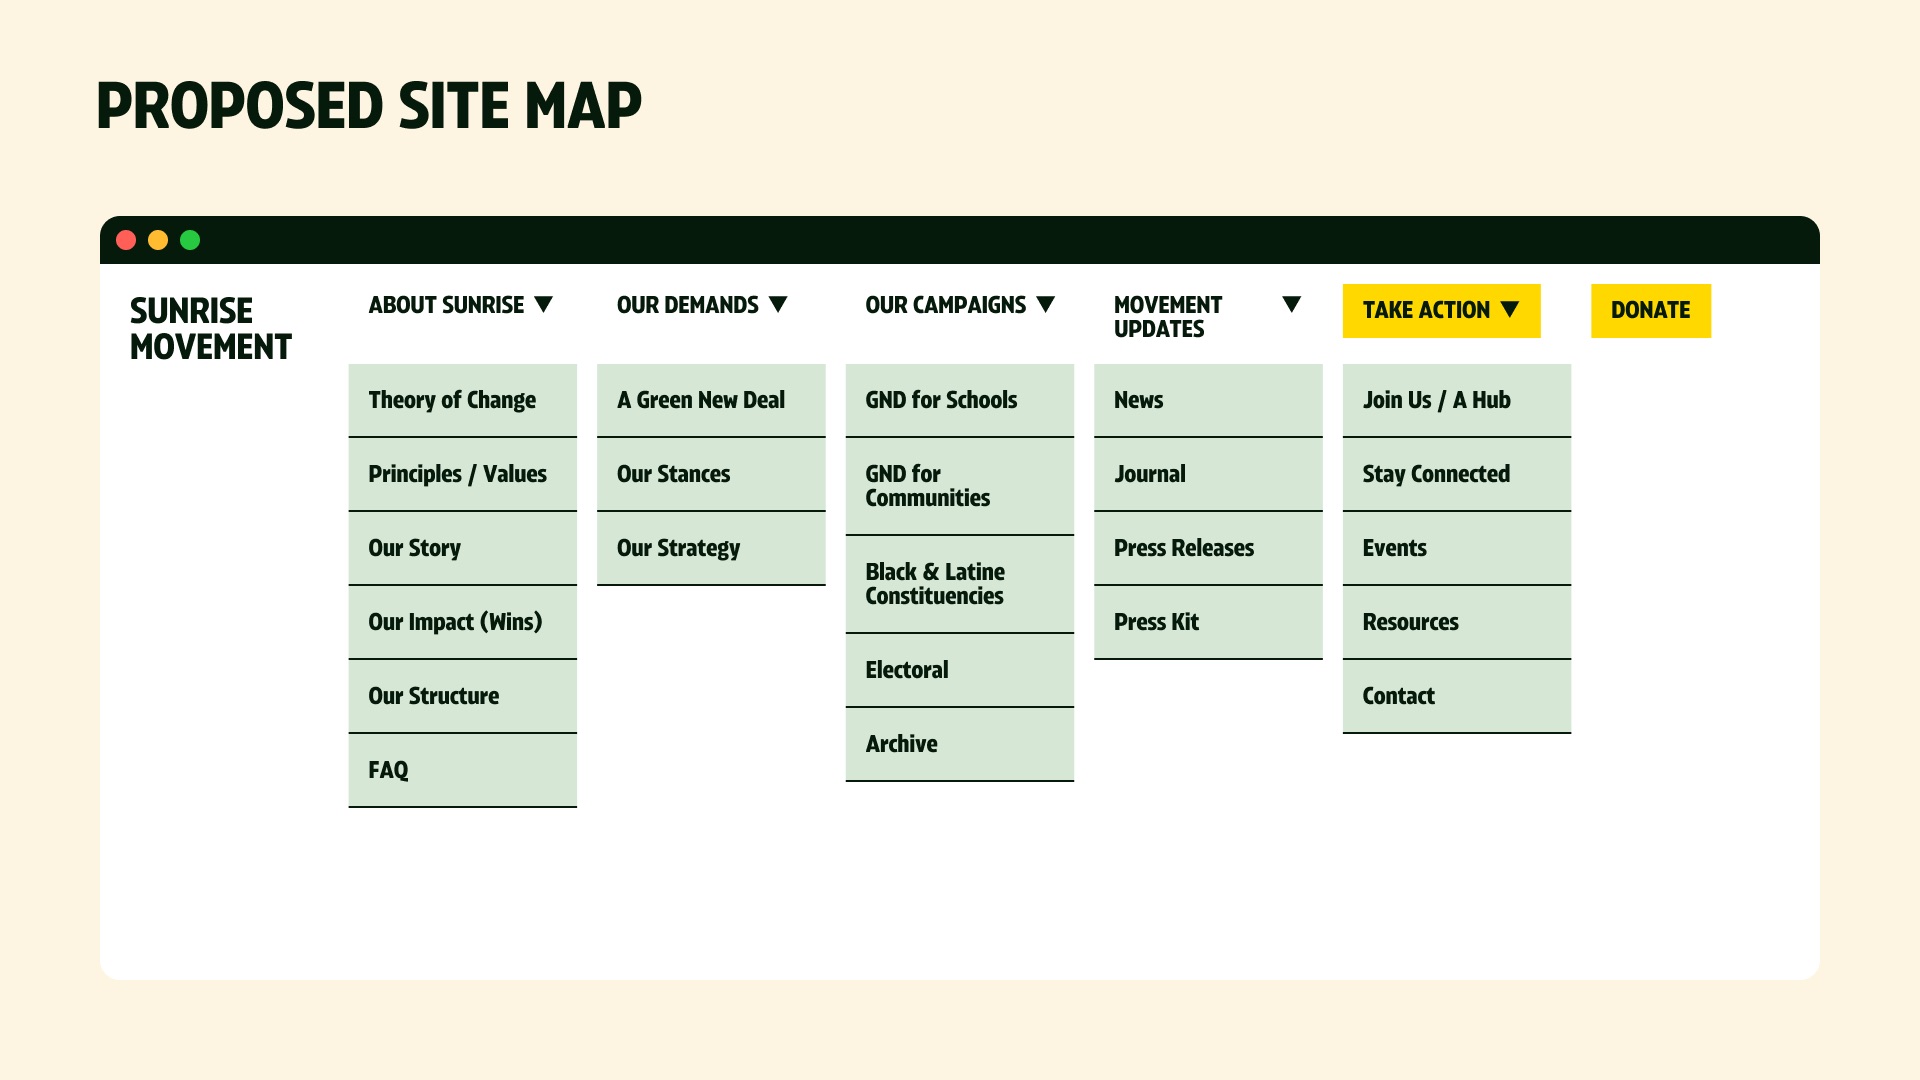Select Join Us / A Hub
The image size is (1920, 1080).
tap(1457, 400)
